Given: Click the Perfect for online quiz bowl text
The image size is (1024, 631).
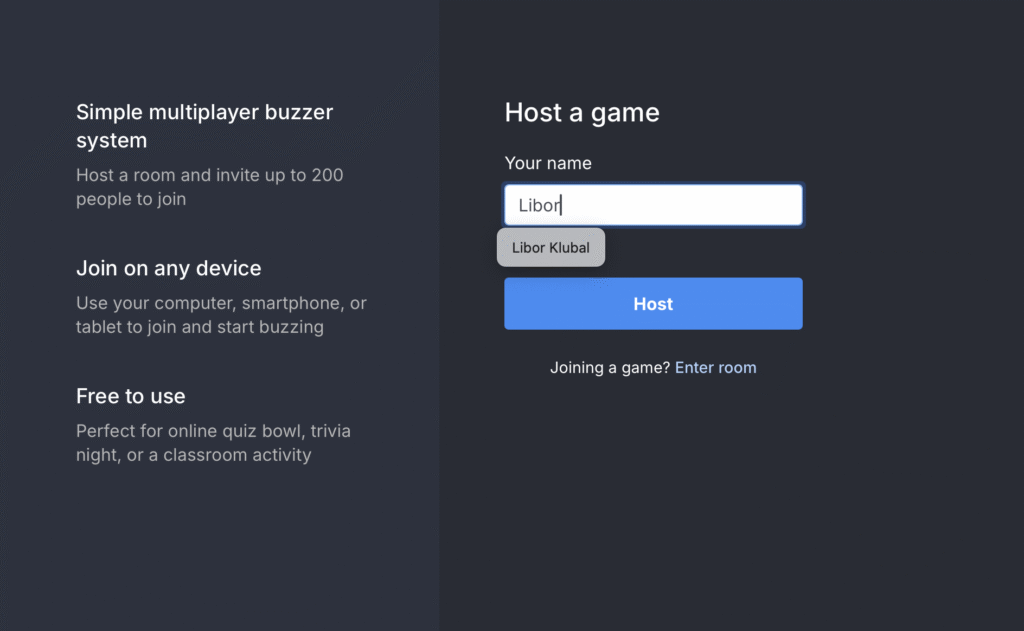Looking at the screenshot, I should pyautogui.click(x=214, y=443).
